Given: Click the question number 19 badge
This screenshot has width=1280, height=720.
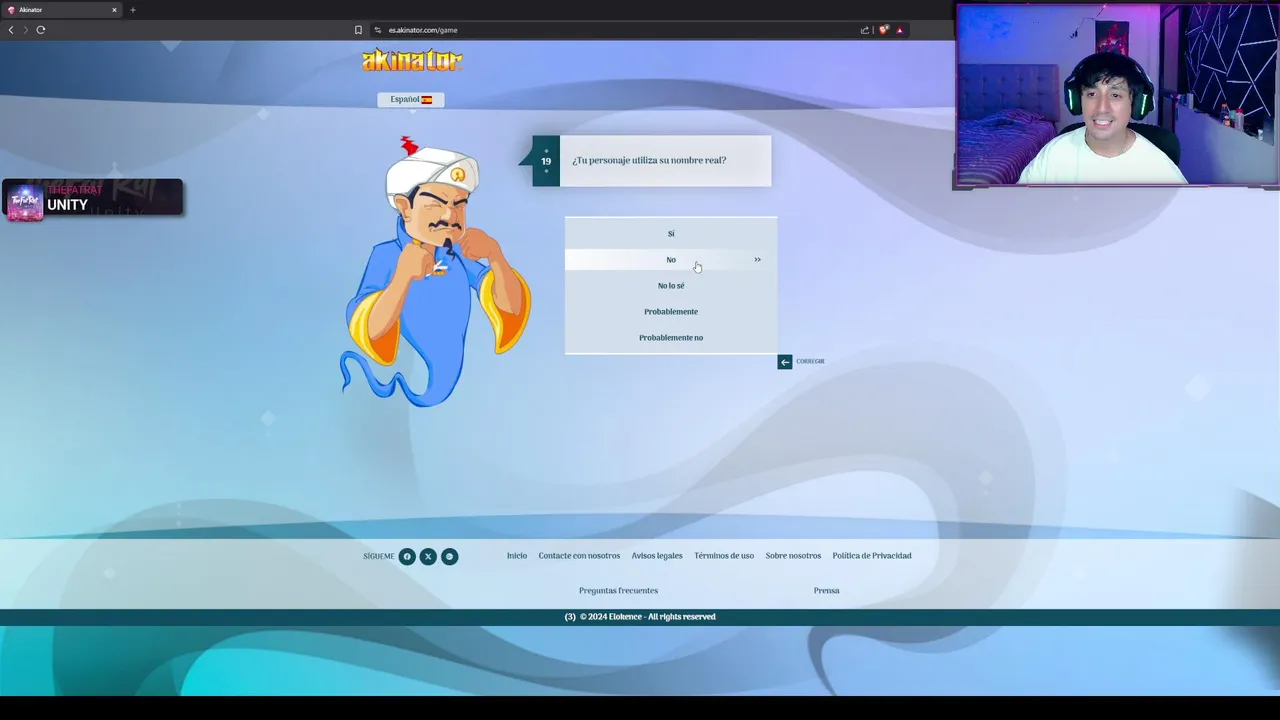Looking at the screenshot, I should coord(546,161).
